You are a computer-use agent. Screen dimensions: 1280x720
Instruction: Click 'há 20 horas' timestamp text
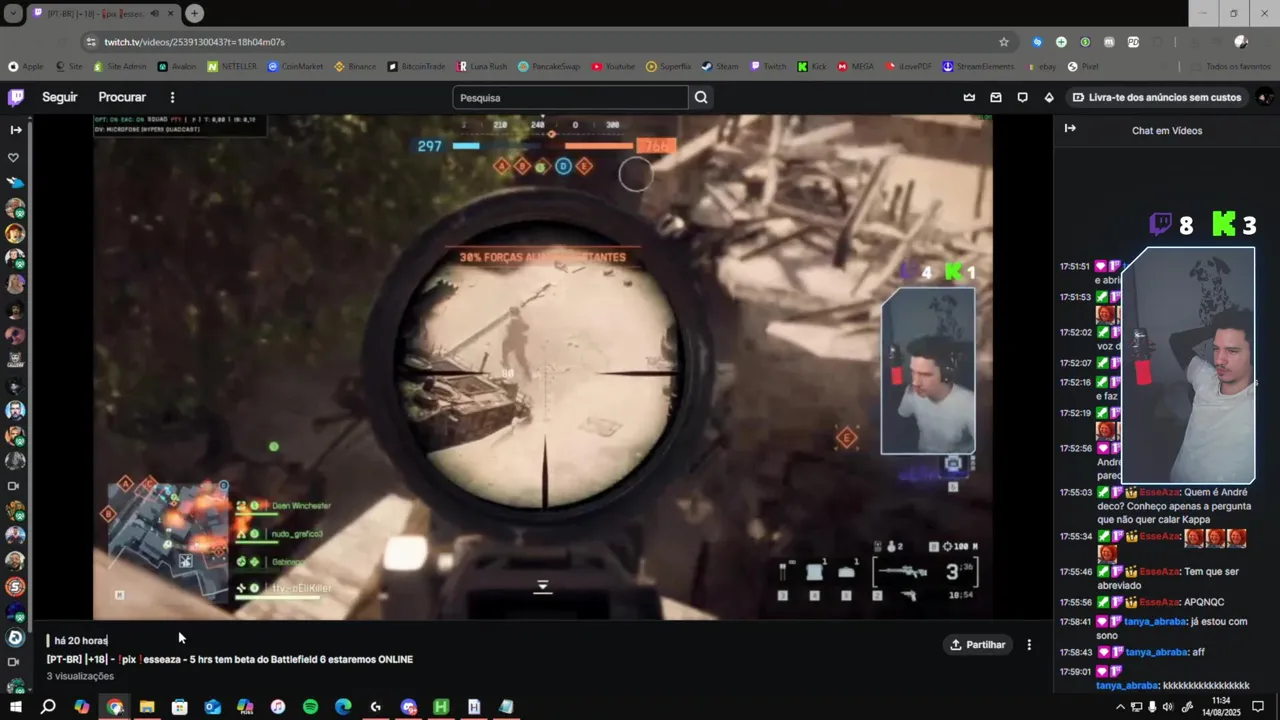pos(81,640)
